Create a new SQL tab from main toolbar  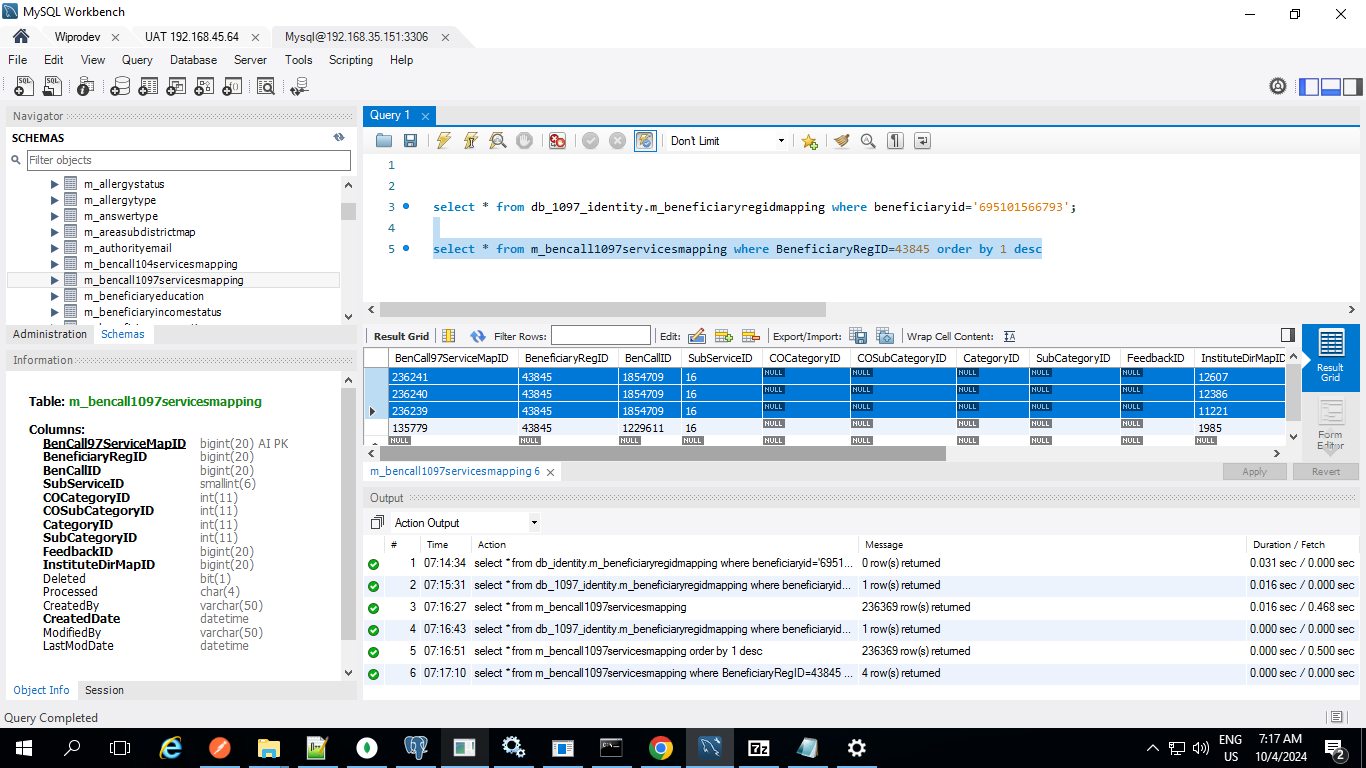click(24, 87)
